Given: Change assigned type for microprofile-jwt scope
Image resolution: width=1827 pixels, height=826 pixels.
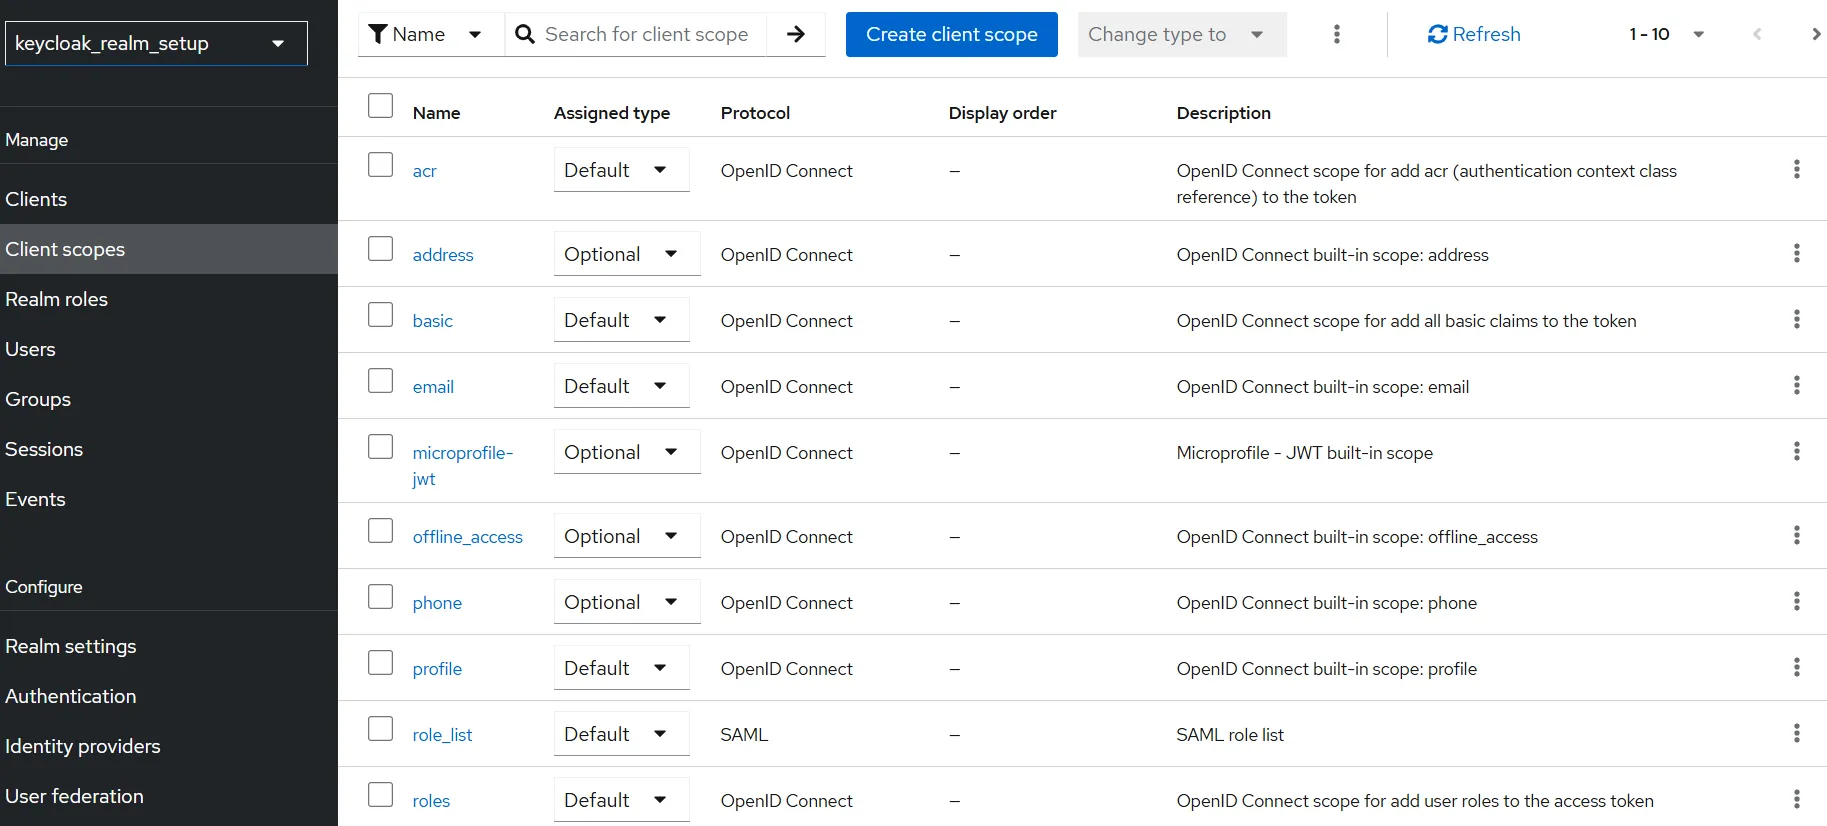Looking at the screenshot, I should (x=627, y=452).
